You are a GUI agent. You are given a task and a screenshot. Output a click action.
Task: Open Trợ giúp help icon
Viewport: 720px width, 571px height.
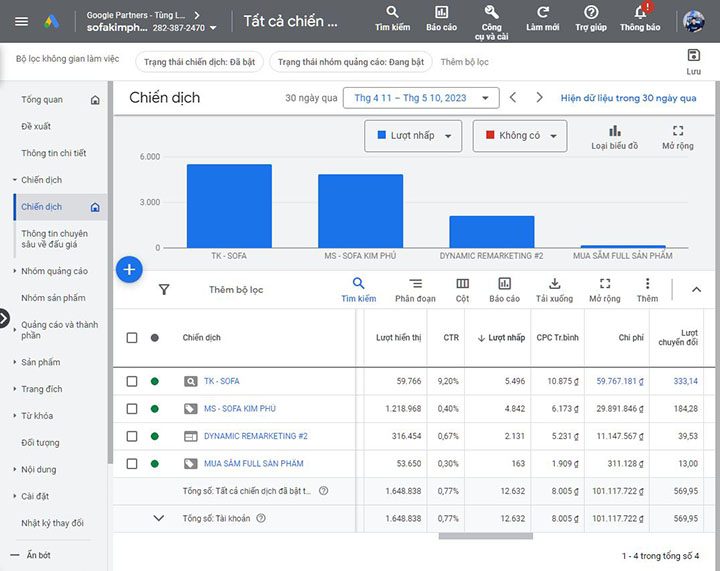point(591,19)
